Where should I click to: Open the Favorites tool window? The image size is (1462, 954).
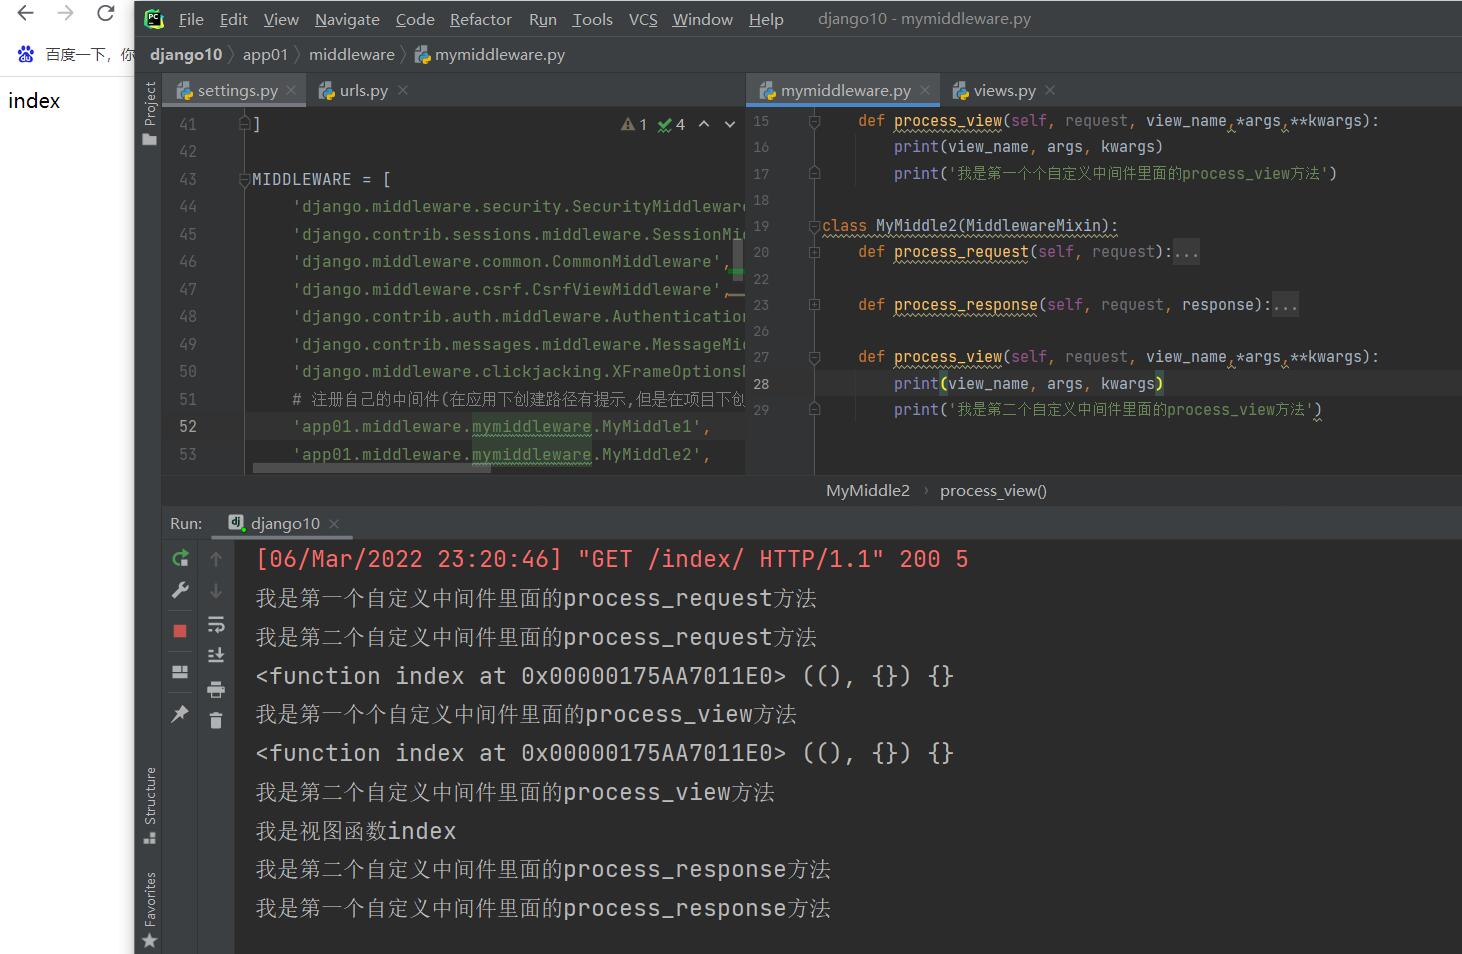tap(149, 909)
